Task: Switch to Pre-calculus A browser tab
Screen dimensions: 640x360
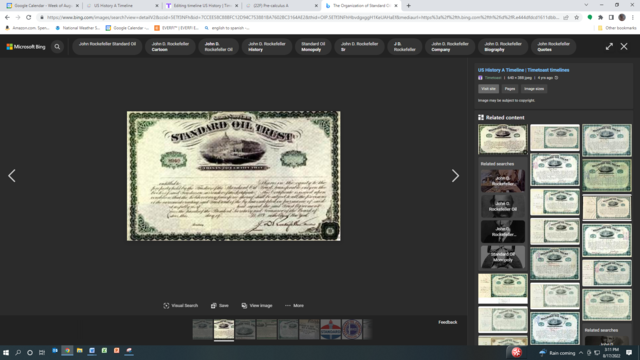Action: 281,6
